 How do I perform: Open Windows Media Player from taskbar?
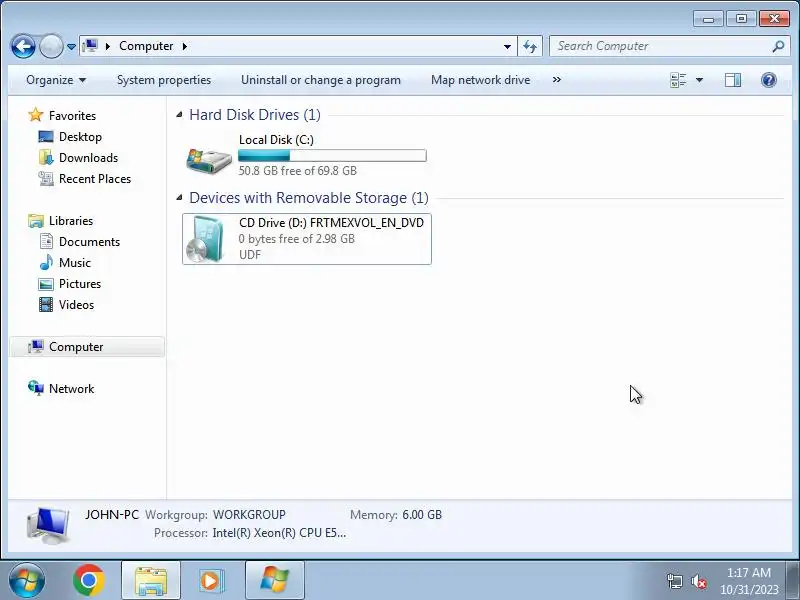tap(210, 581)
